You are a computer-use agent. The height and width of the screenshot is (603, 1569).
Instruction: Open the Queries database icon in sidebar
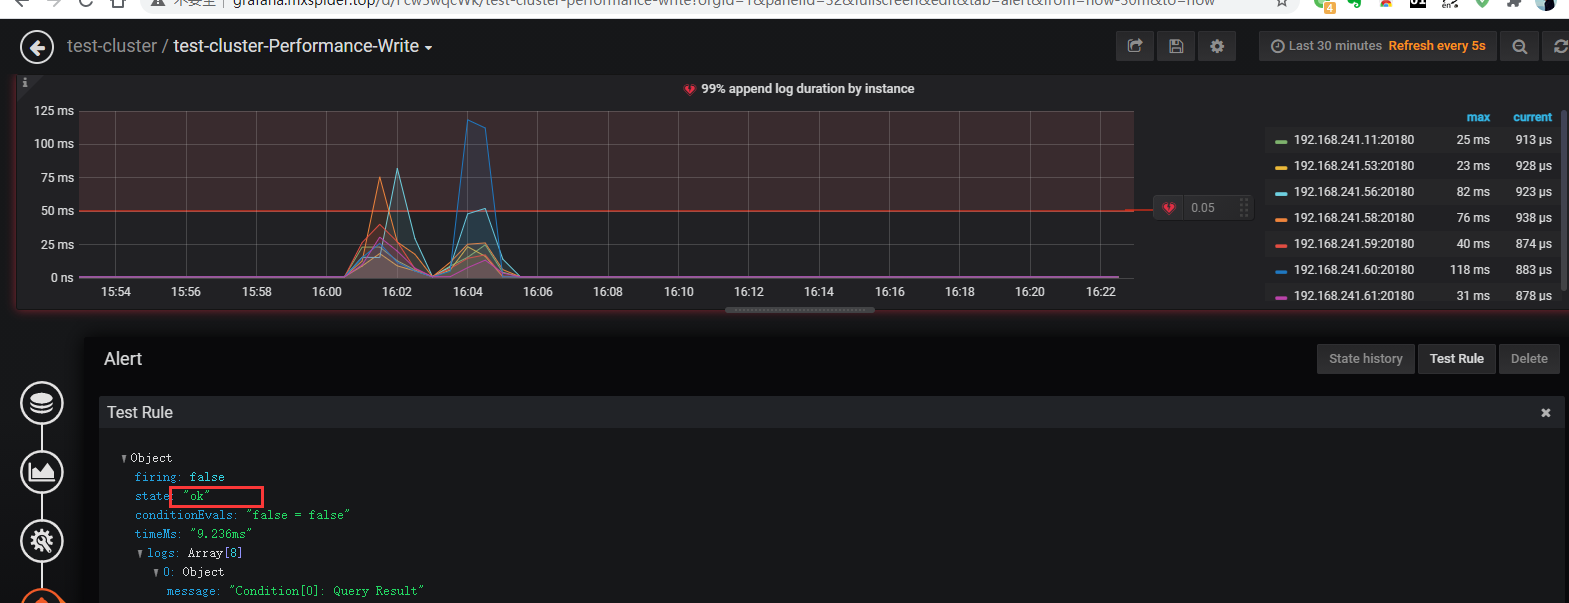tap(42, 403)
